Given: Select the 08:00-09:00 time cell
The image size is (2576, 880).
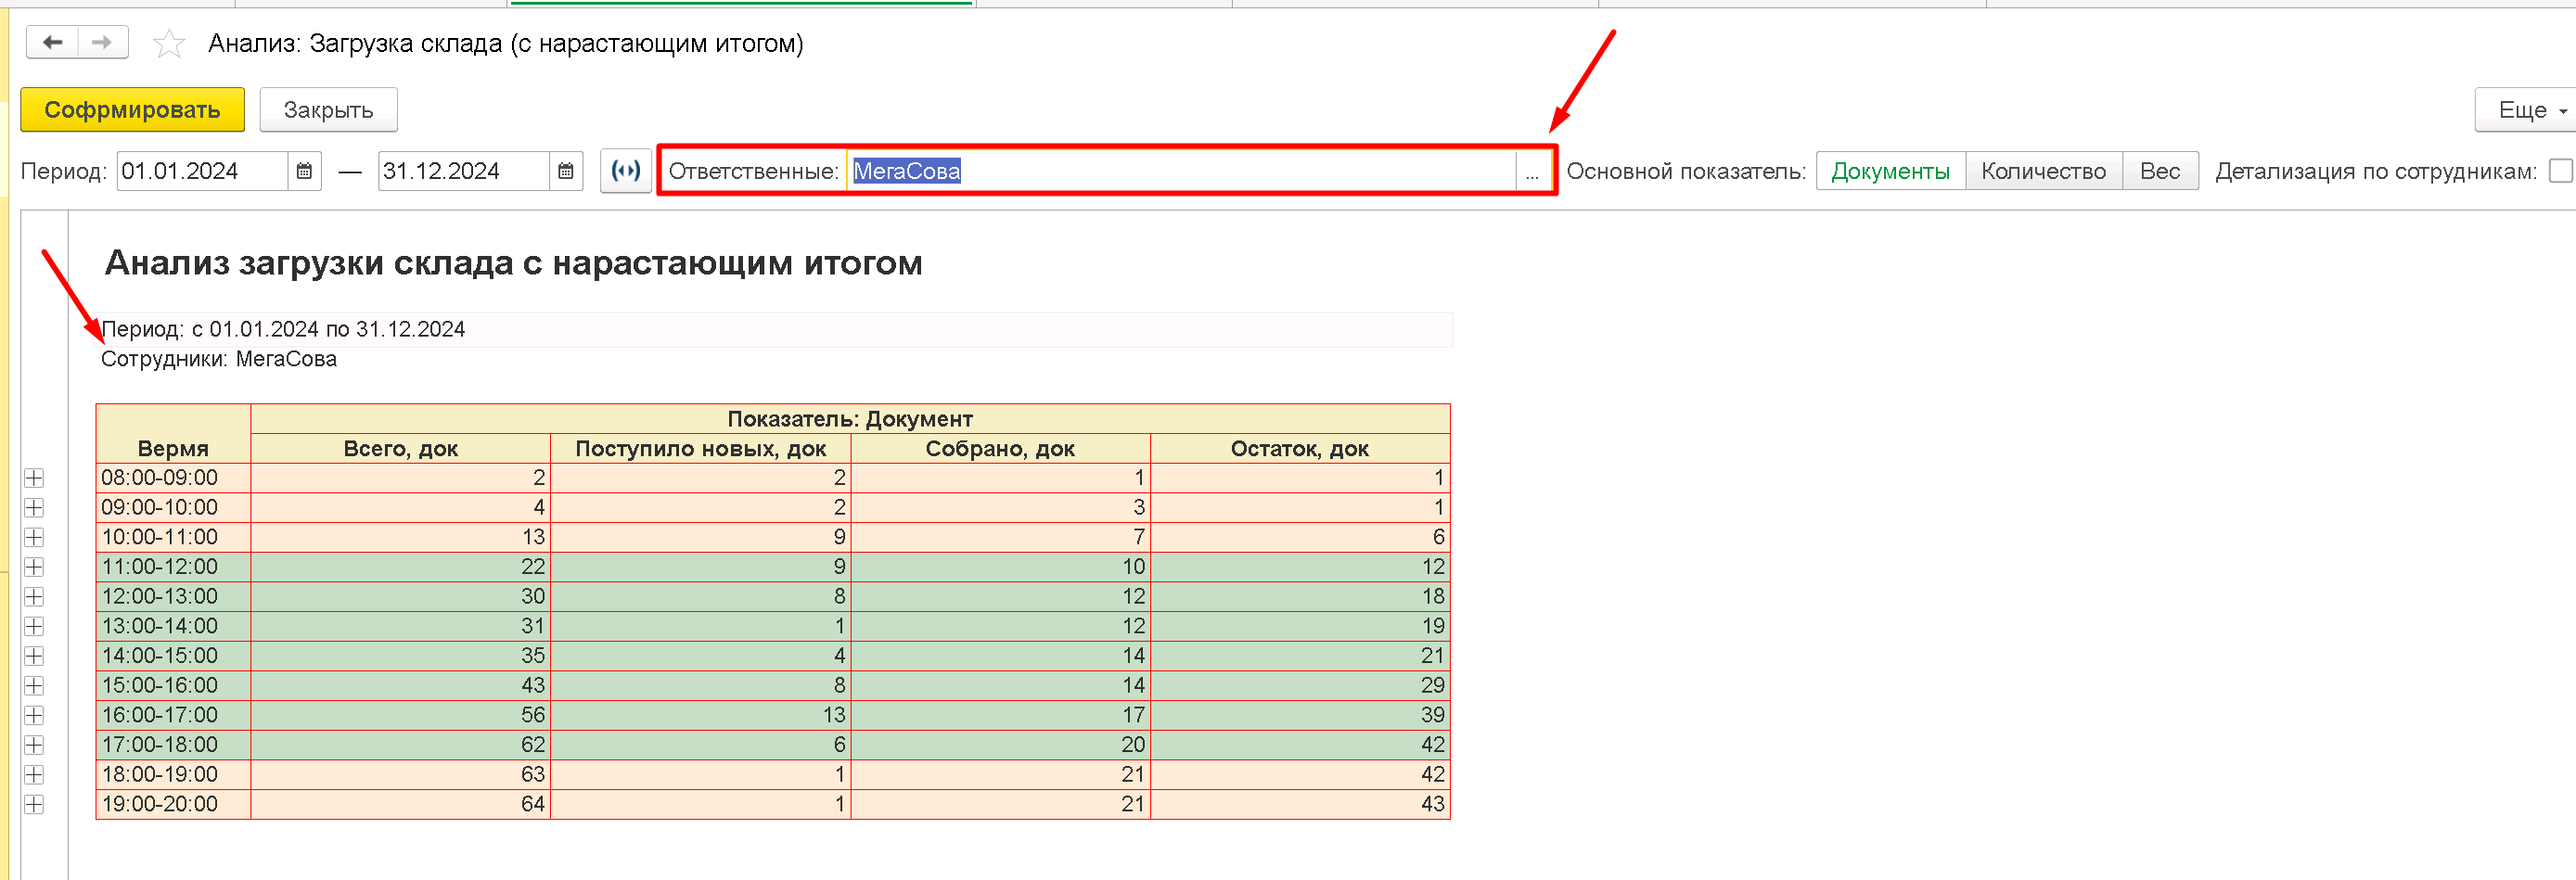Looking at the screenshot, I should pyautogui.click(x=173, y=478).
